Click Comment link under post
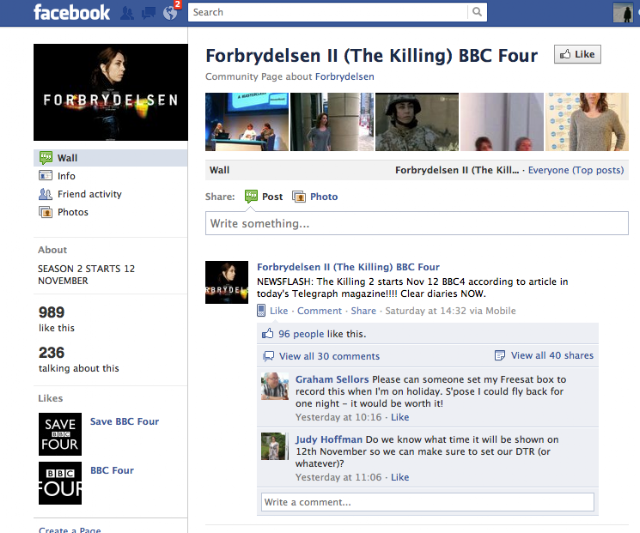 point(319,311)
